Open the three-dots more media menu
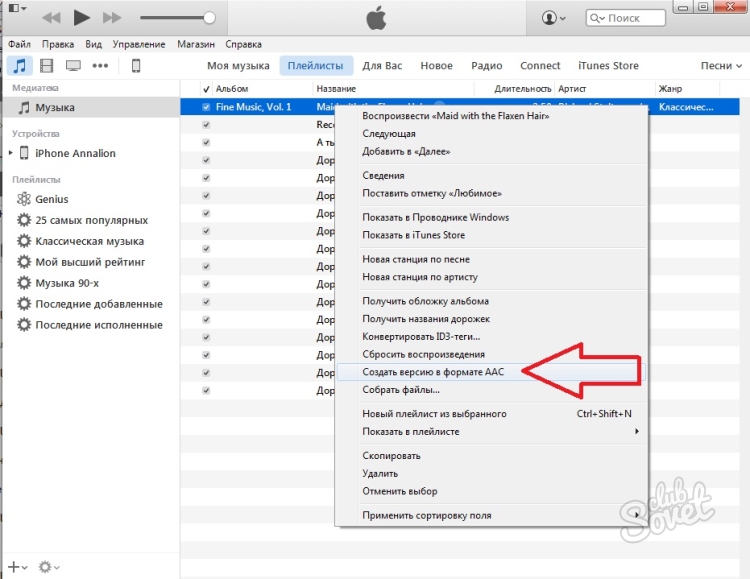Screen dimensions: 750x579 coord(100,65)
